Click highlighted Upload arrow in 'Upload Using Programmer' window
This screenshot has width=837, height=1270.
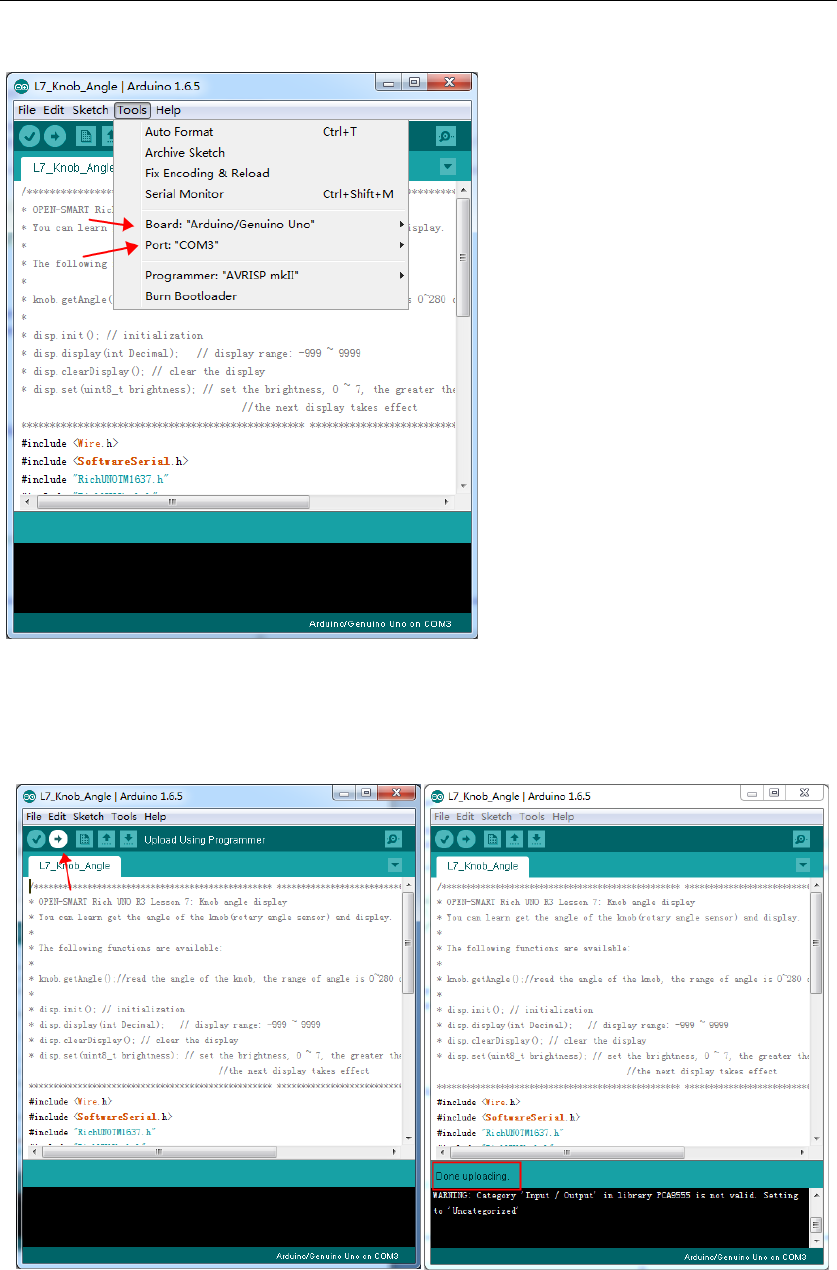58,839
